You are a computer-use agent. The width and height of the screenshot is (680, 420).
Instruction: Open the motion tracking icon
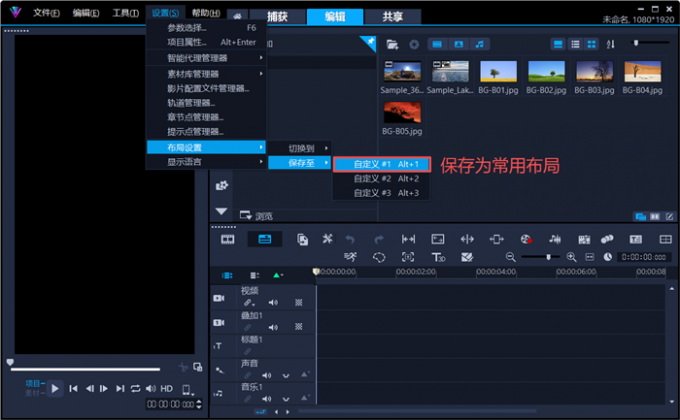tap(408, 257)
